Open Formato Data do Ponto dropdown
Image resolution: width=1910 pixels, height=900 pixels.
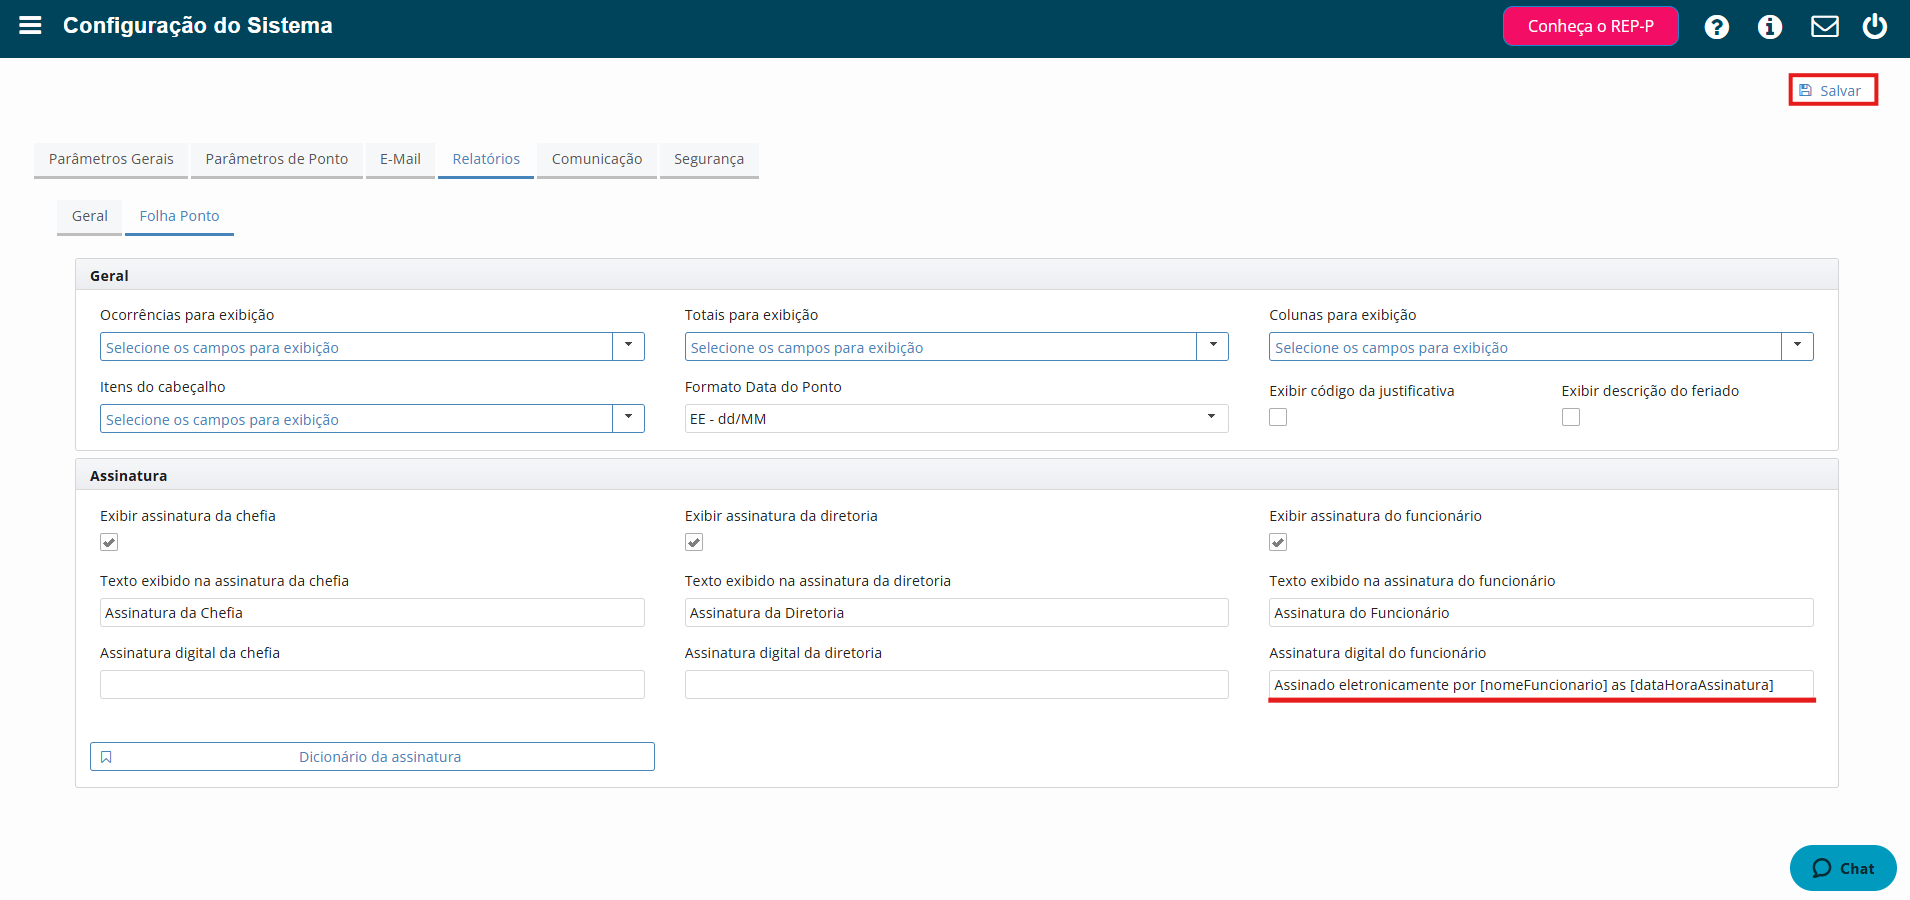click(956, 418)
